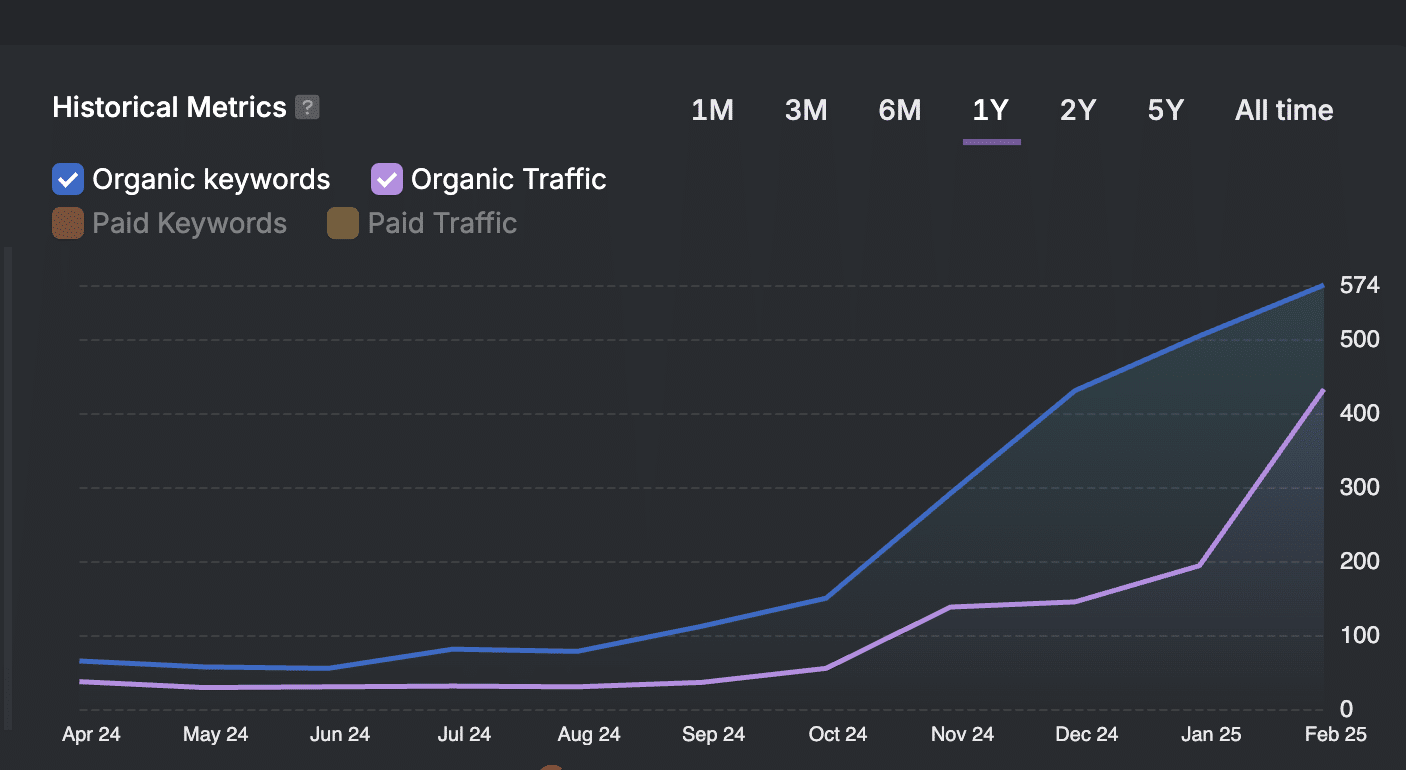Screen dimensions: 1406x770
Task: Show All time metrics
Action: coord(1284,110)
